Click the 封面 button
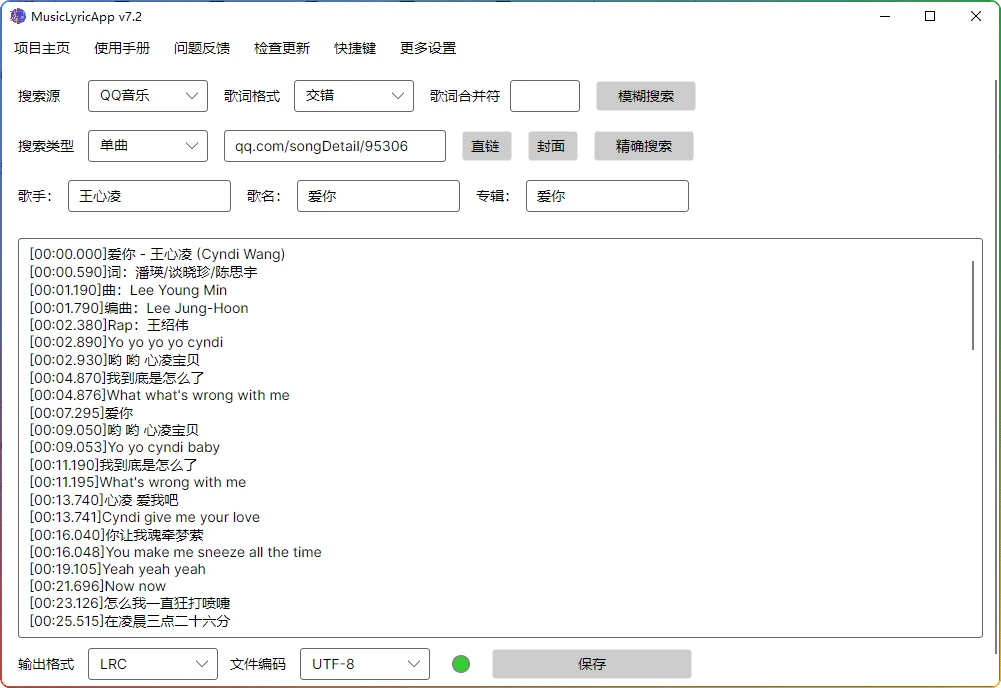This screenshot has height=688, width=1001. pyautogui.click(x=553, y=146)
